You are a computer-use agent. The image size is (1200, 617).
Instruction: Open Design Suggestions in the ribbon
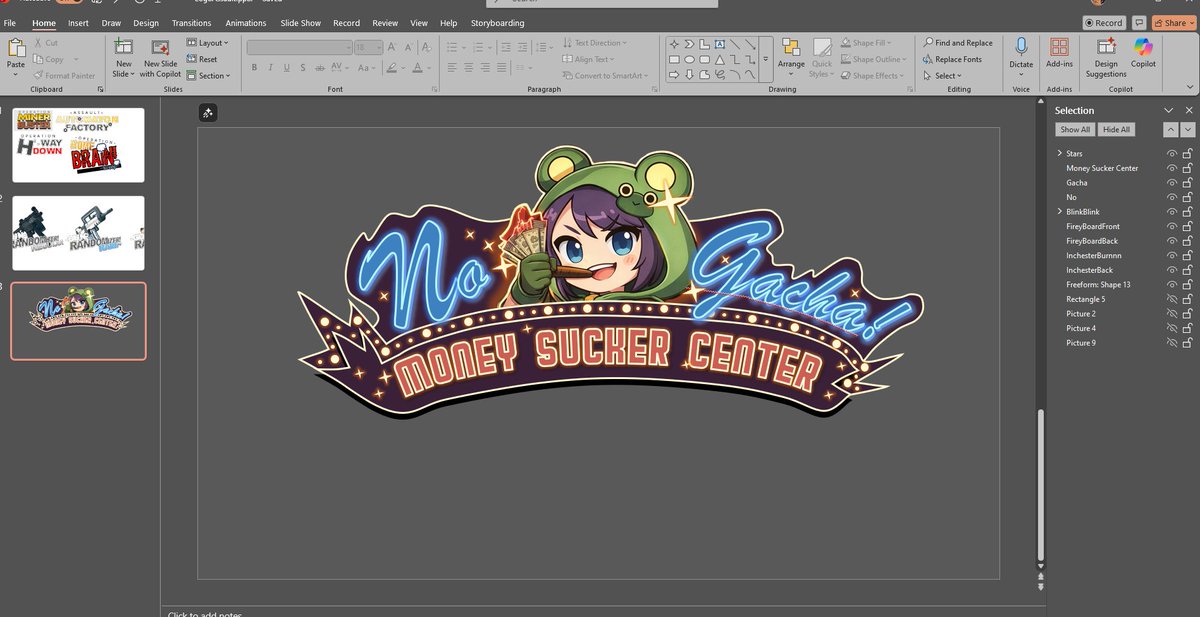tap(1105, 55)
